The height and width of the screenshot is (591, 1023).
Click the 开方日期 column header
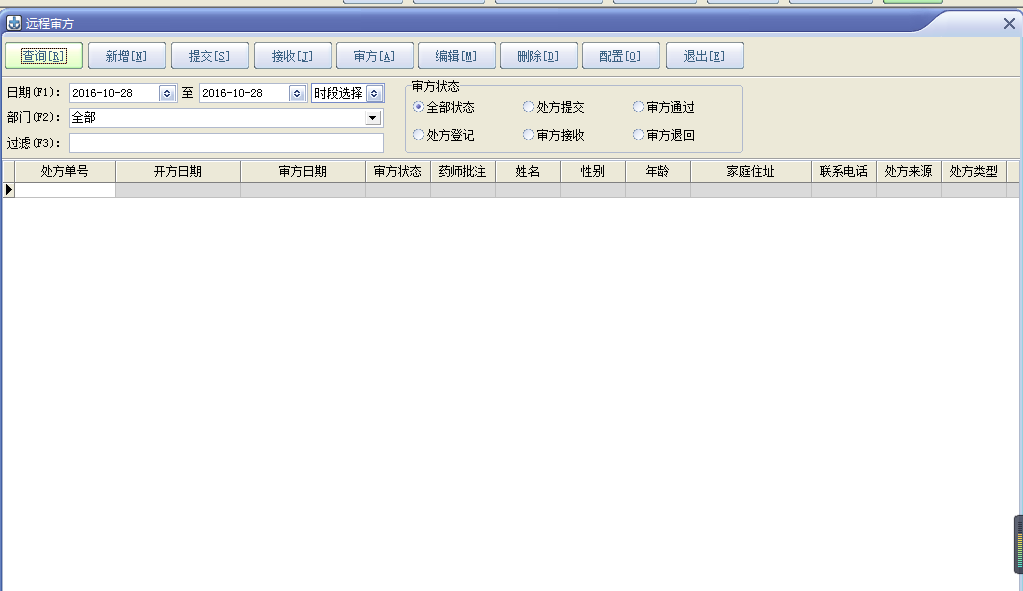pos(177,172)
